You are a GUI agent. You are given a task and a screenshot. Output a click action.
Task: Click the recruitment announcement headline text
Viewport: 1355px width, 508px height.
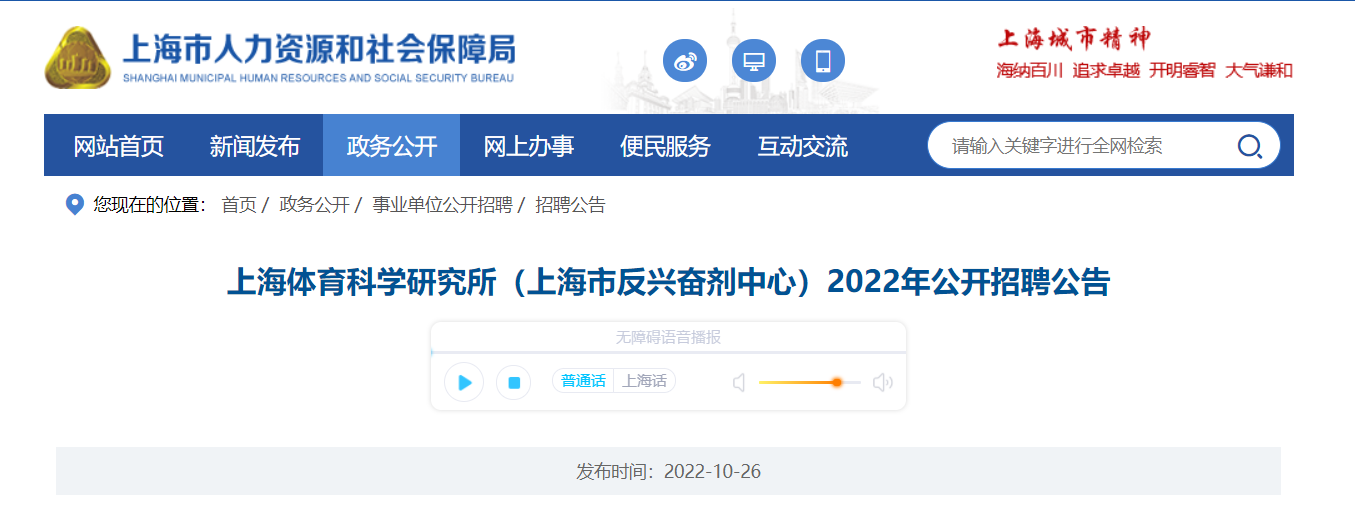tap(668, 283)
